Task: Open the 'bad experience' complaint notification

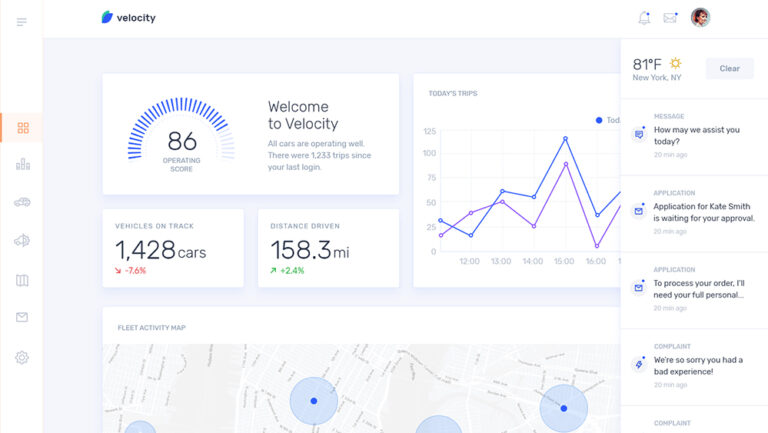Action: [x=694, y=365]
